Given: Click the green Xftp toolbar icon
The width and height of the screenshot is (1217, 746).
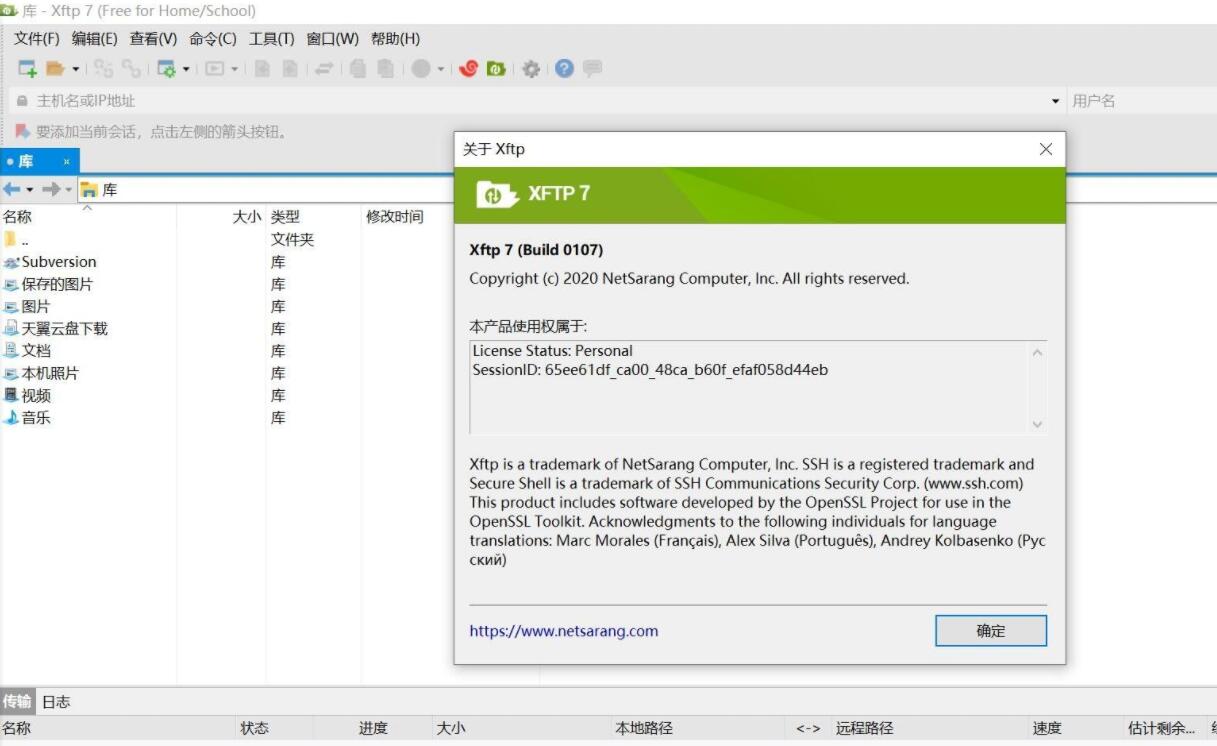Looking at the screenshot, I should (x=496, y=69).
